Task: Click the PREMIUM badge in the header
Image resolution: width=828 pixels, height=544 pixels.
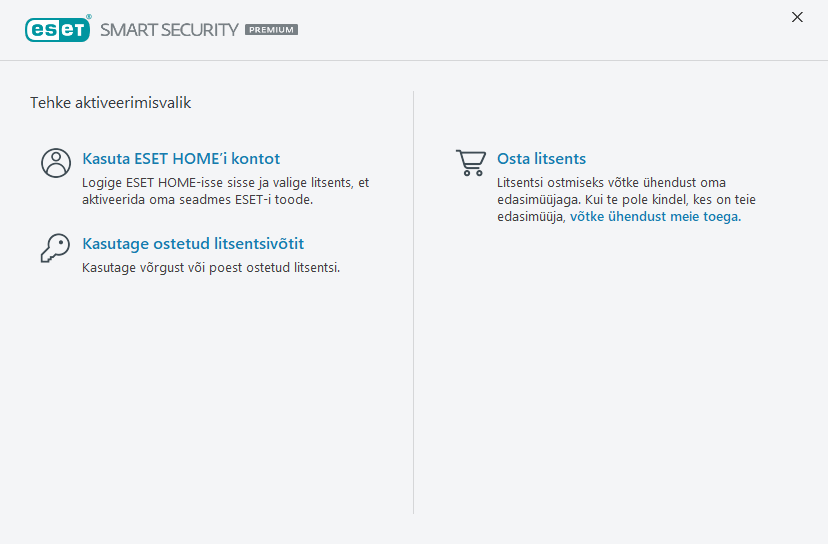Action: pos(271,30)
